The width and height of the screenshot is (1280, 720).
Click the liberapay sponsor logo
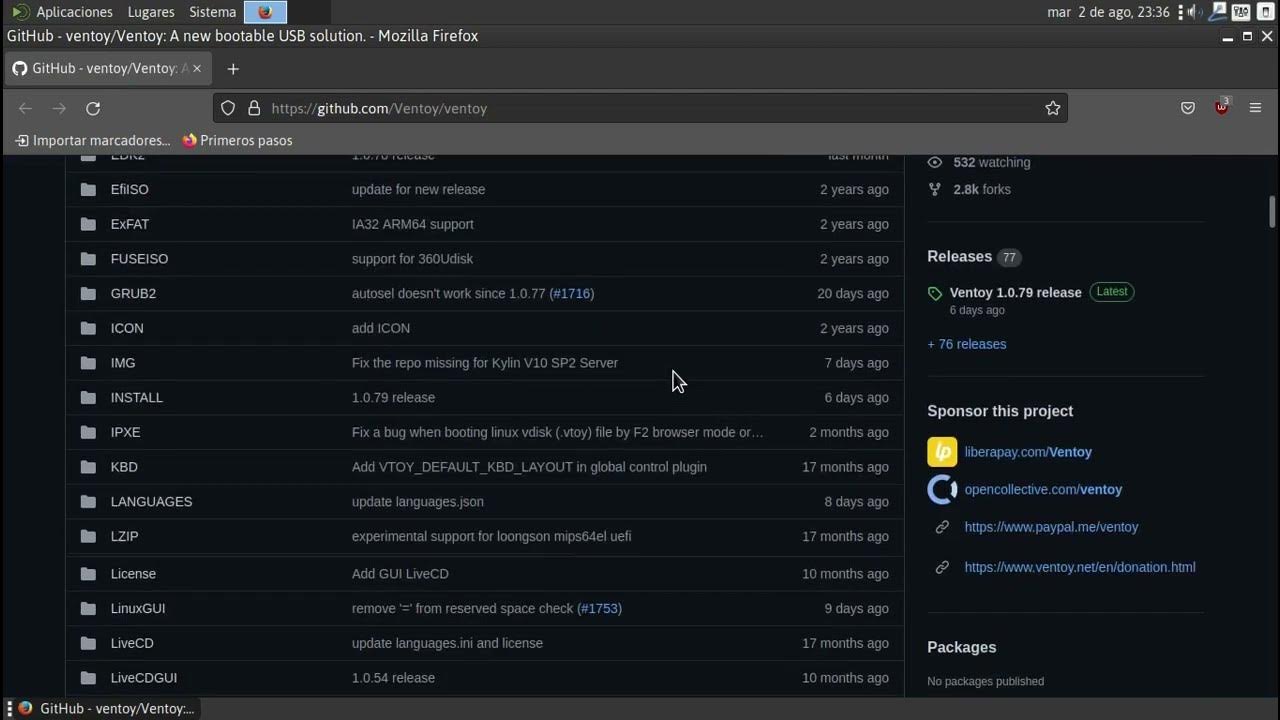[x=942, y=452]
